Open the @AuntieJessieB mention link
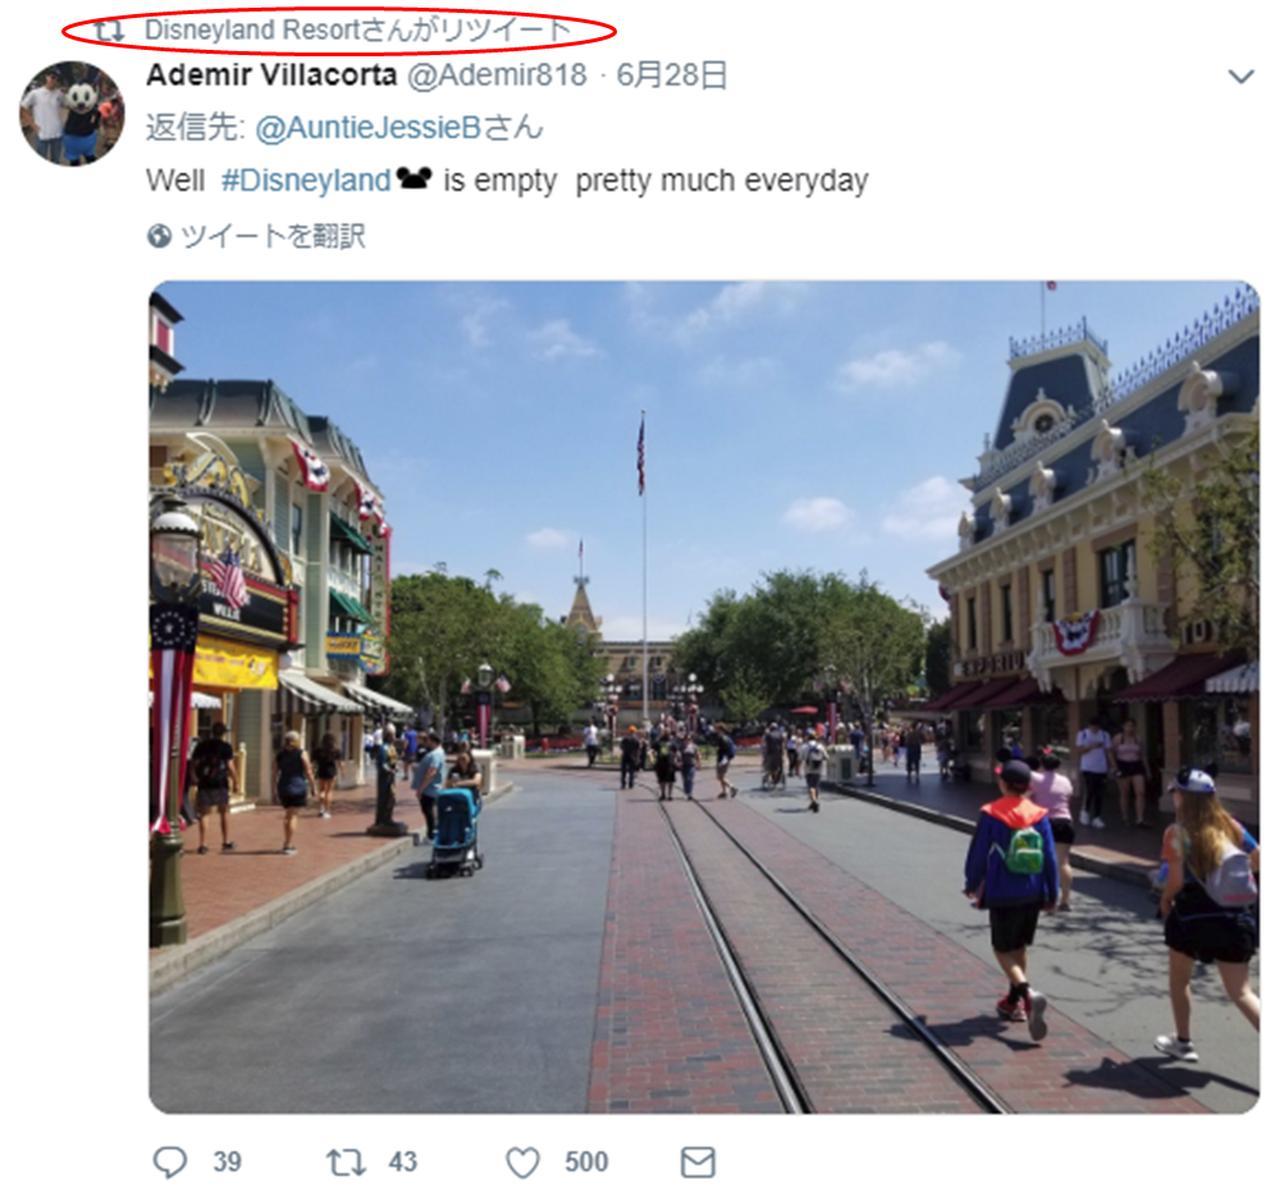1280x1198 pixels. point(369,128)
